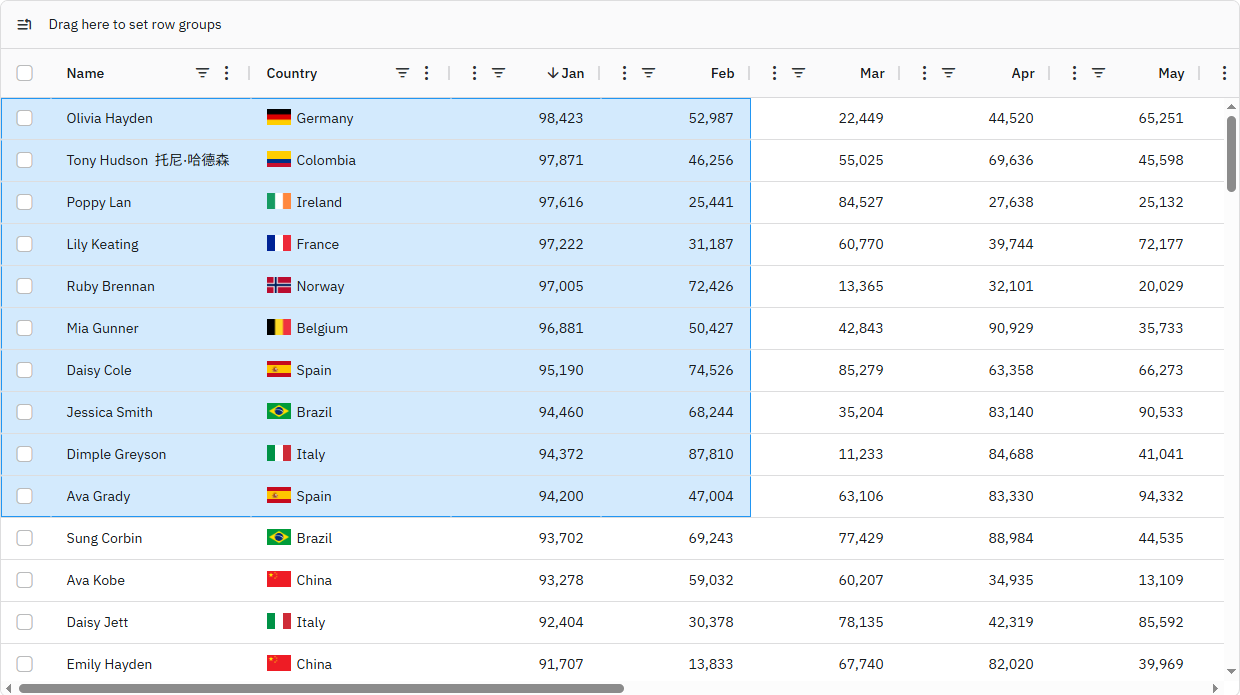Open the filter for the Name column

point(202,73)
